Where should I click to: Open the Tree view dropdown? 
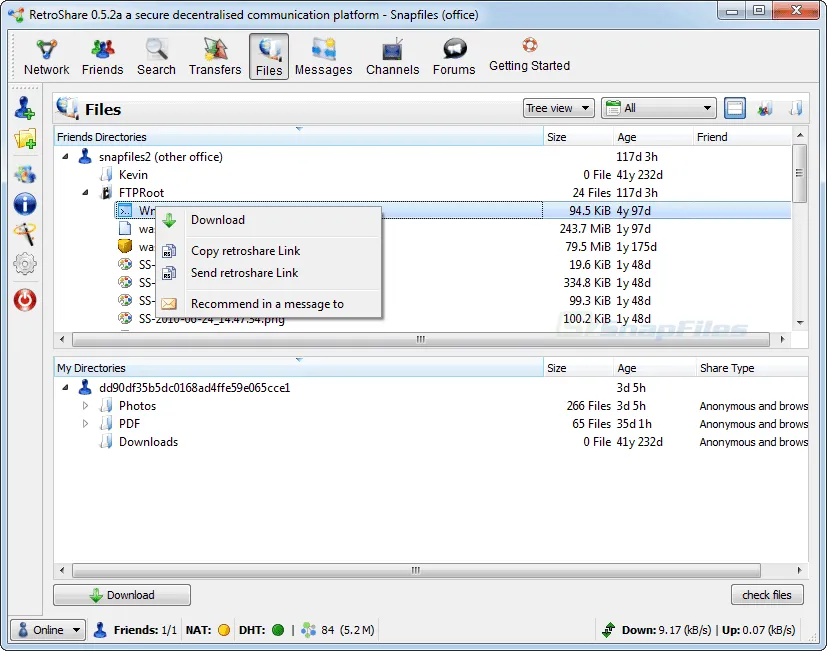pos(559,108)
